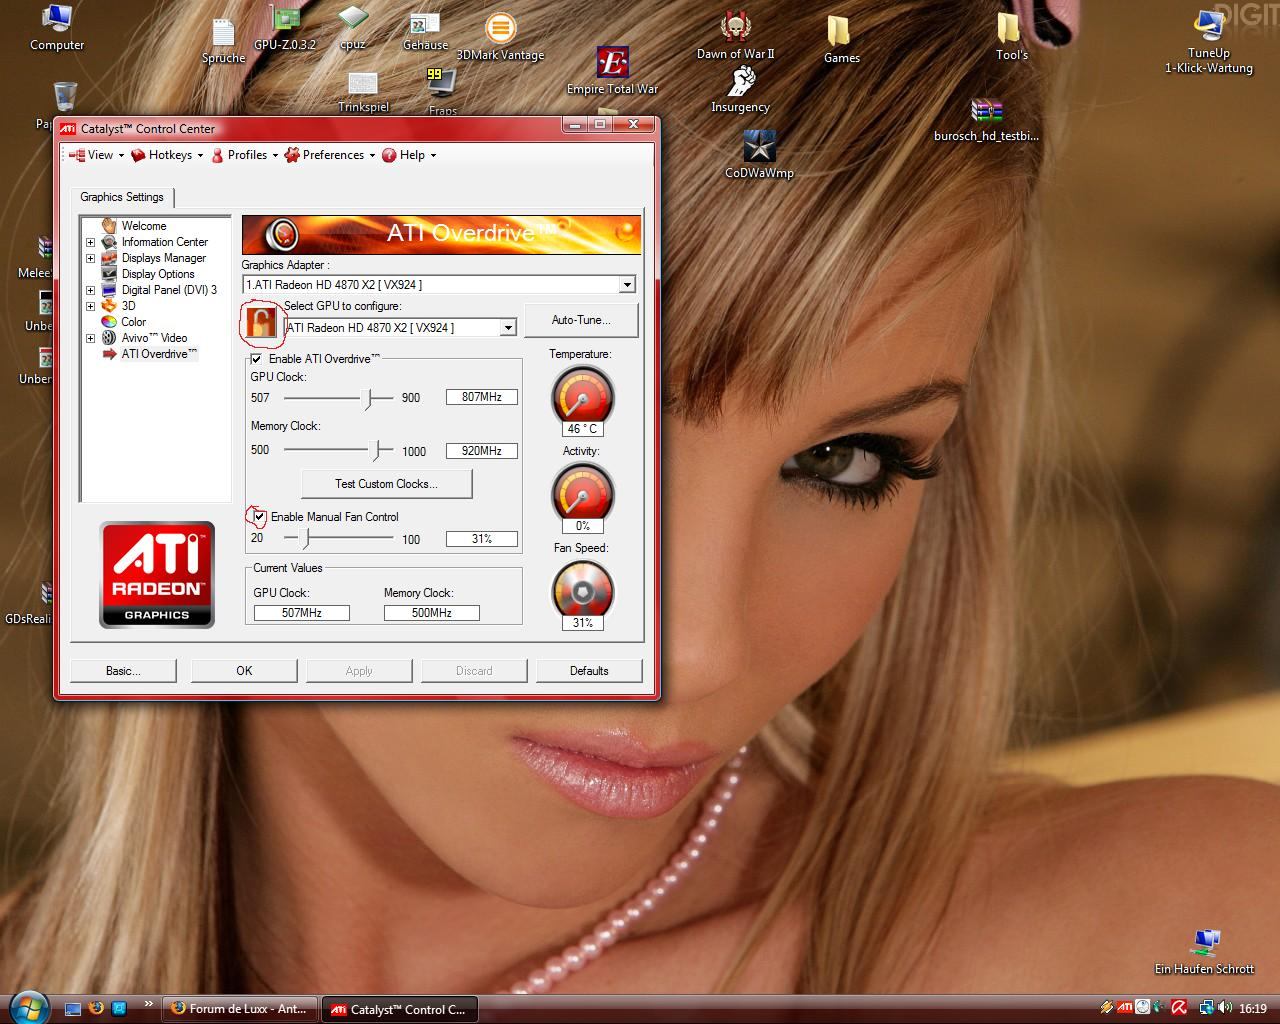Adjust the Memory Clock slider handle
Viewport: 1280px width, 1024px height.
378,450
